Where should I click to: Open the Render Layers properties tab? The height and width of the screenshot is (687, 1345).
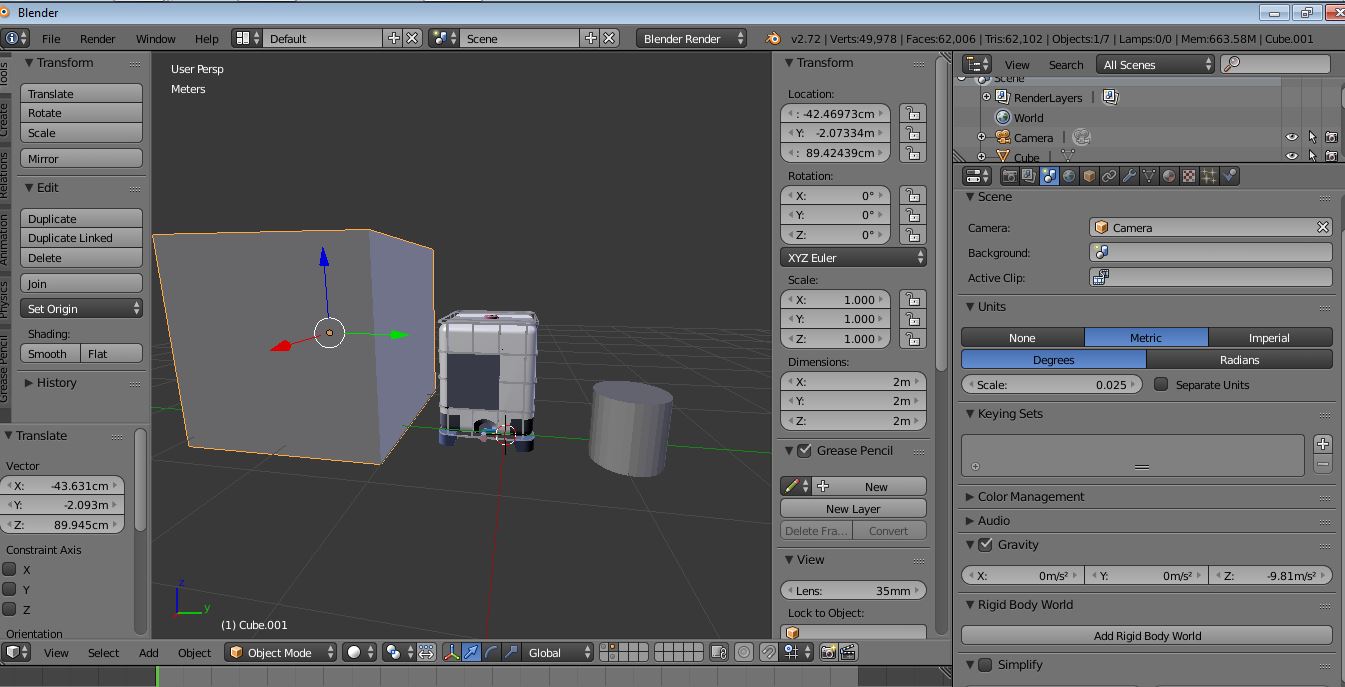[x=1029, y=176]
